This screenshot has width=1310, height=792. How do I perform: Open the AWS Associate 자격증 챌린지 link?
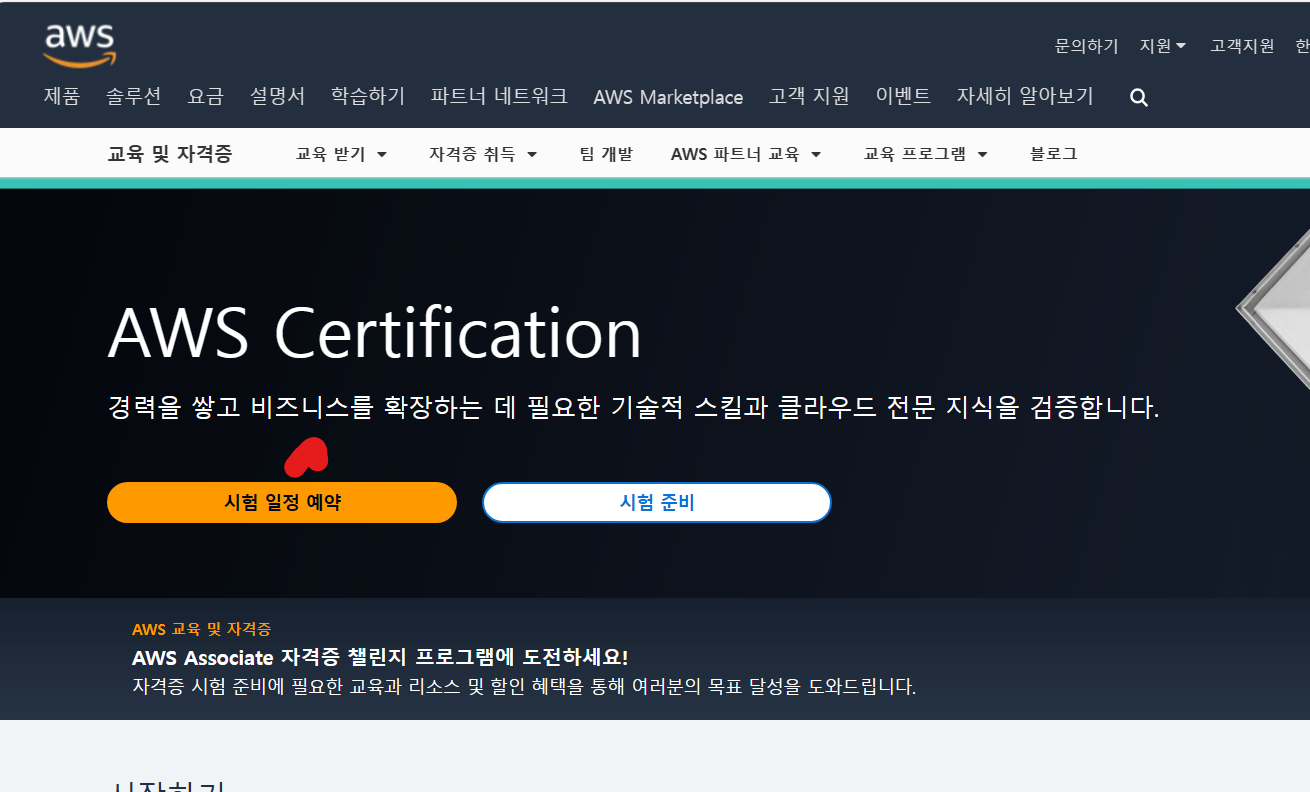coord(380,657)
